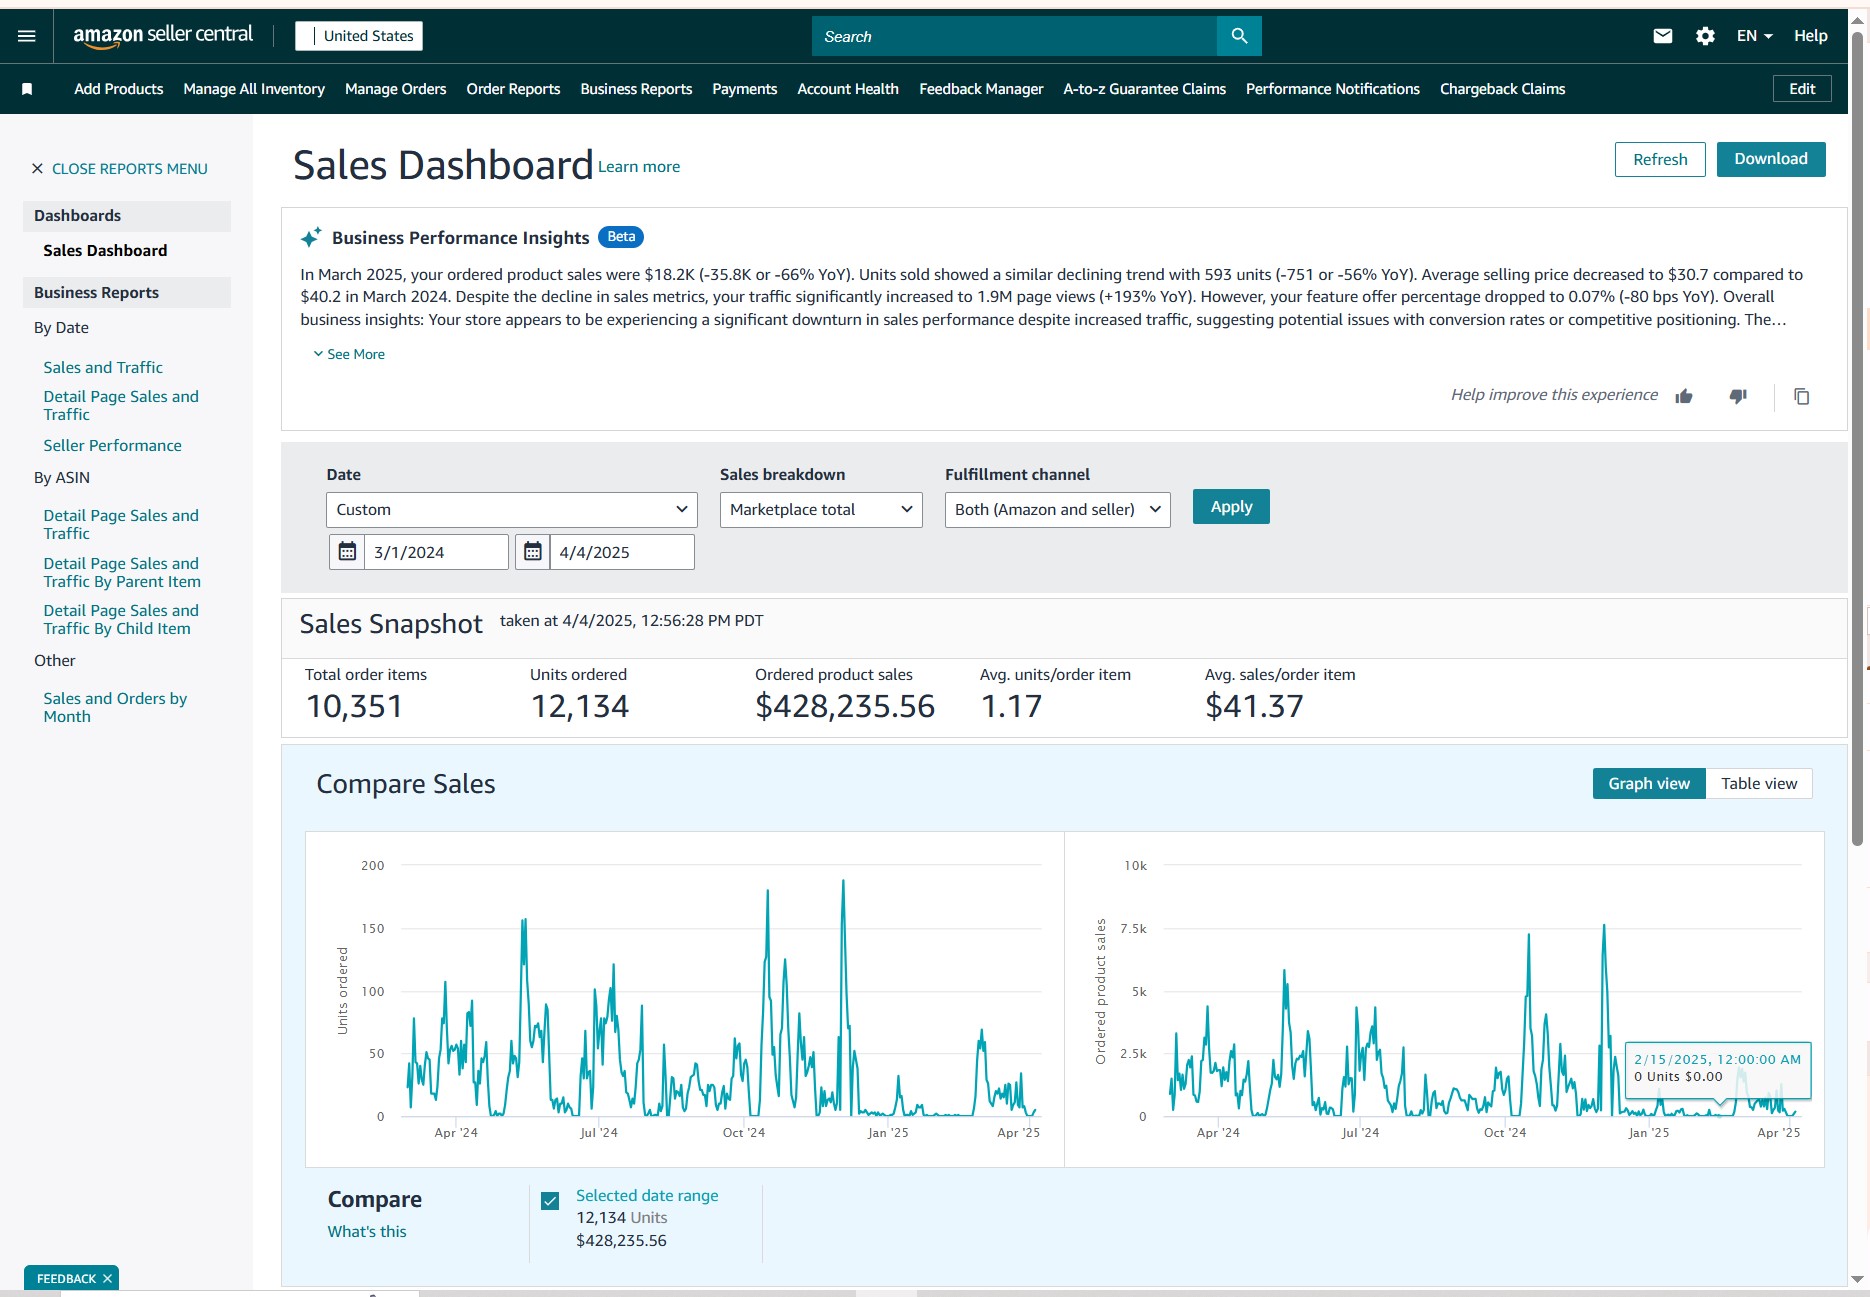
Task: Switch to Graph view tab
Action: [x=1649, y=784]
